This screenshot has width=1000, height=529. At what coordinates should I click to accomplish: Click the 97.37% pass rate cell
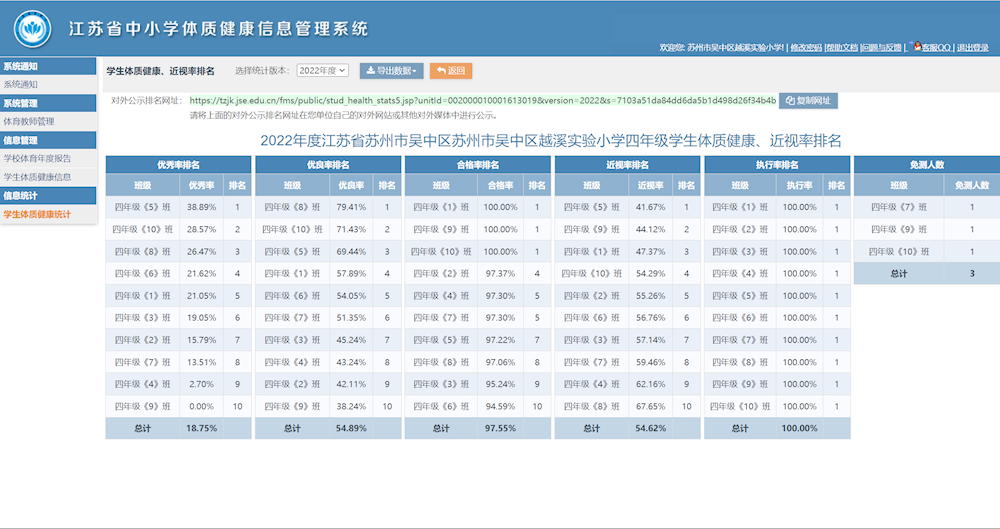(x=501, y=273)
